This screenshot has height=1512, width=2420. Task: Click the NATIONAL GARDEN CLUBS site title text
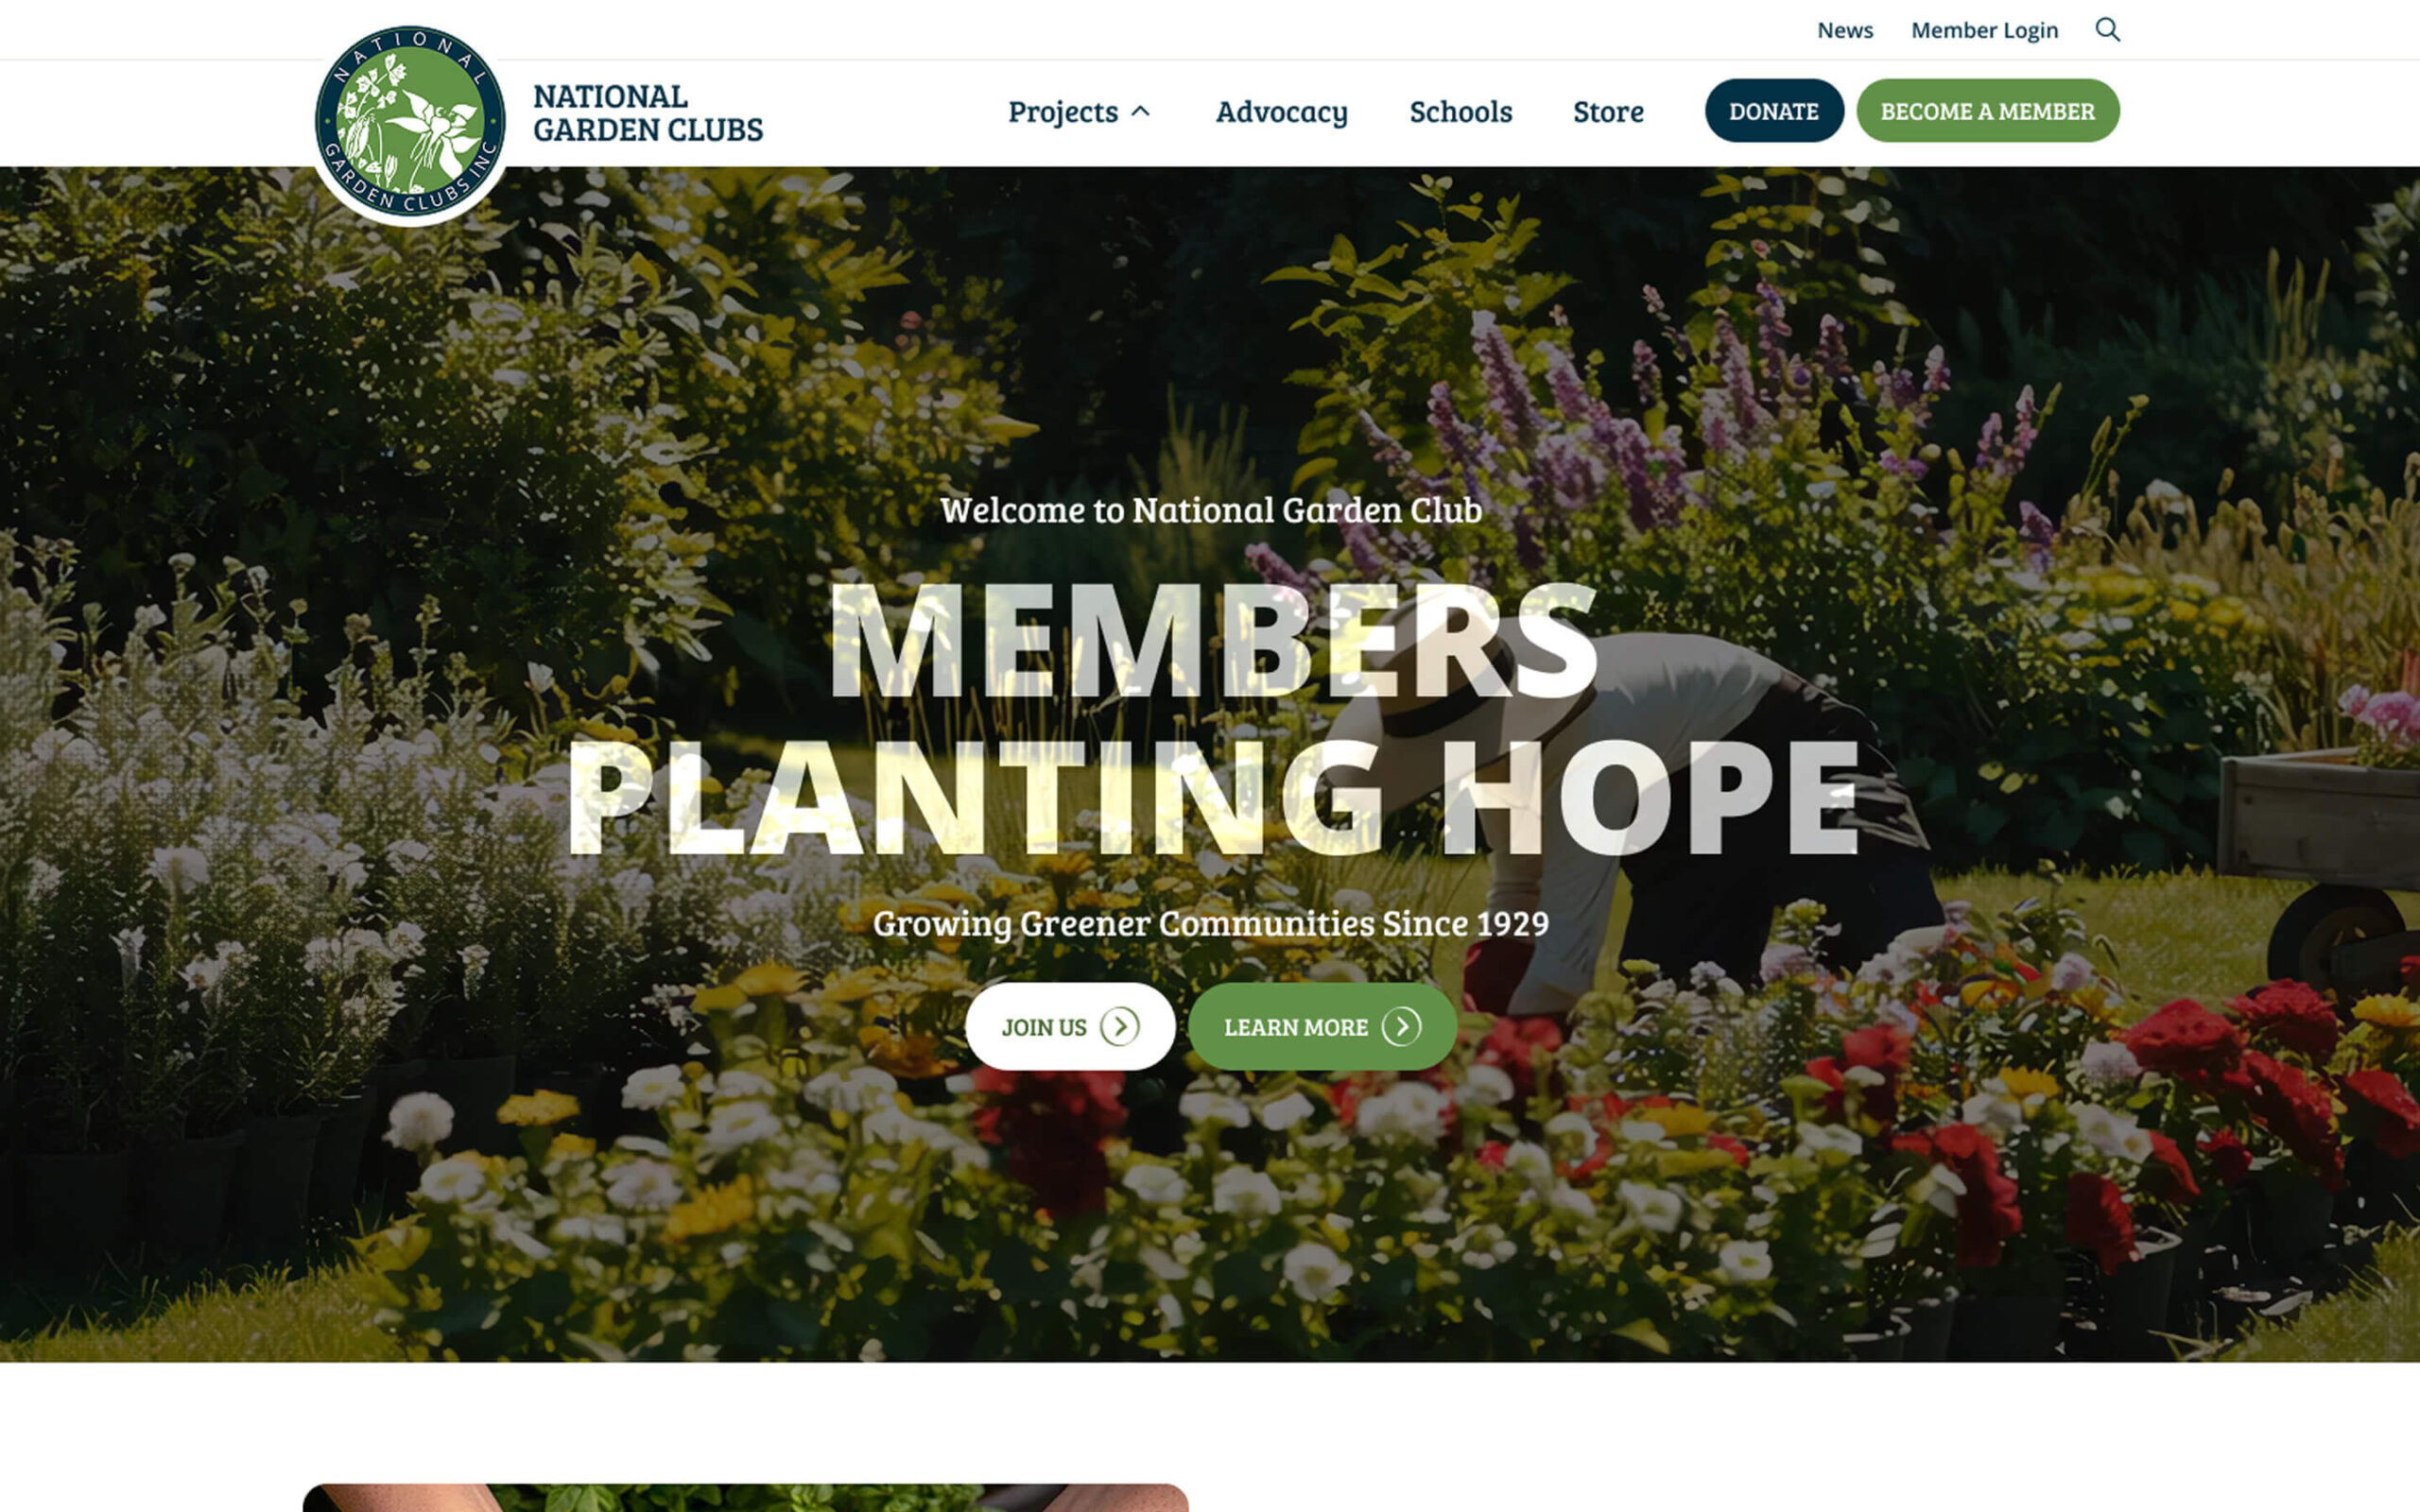(x=647, y=113)
